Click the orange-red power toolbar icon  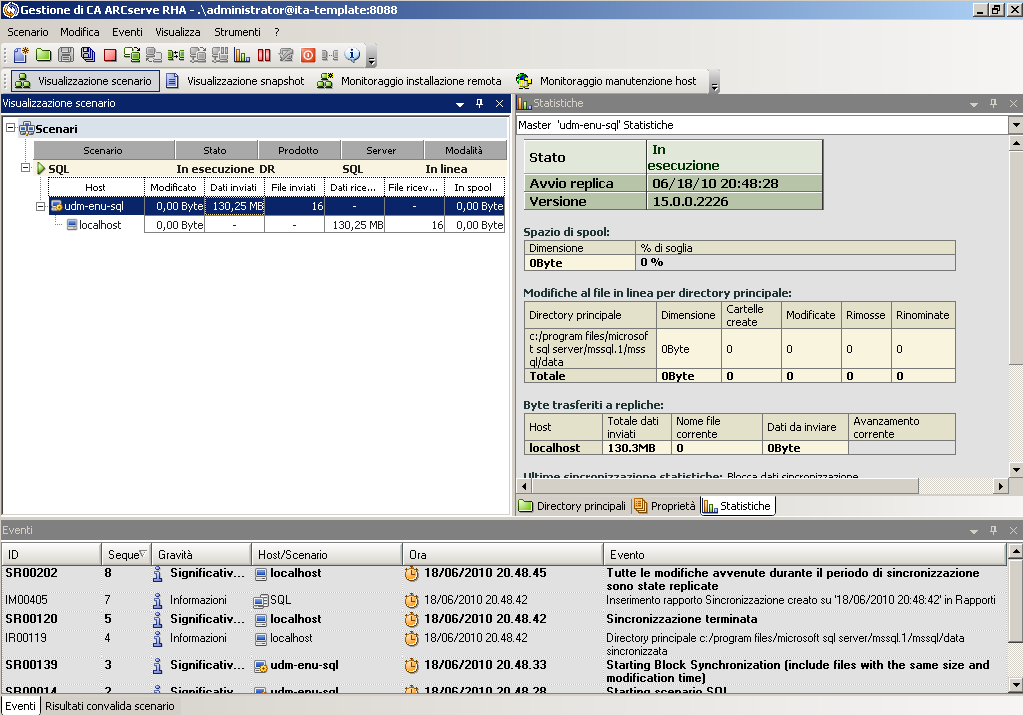pyautogui.click(x=308, y=55)
